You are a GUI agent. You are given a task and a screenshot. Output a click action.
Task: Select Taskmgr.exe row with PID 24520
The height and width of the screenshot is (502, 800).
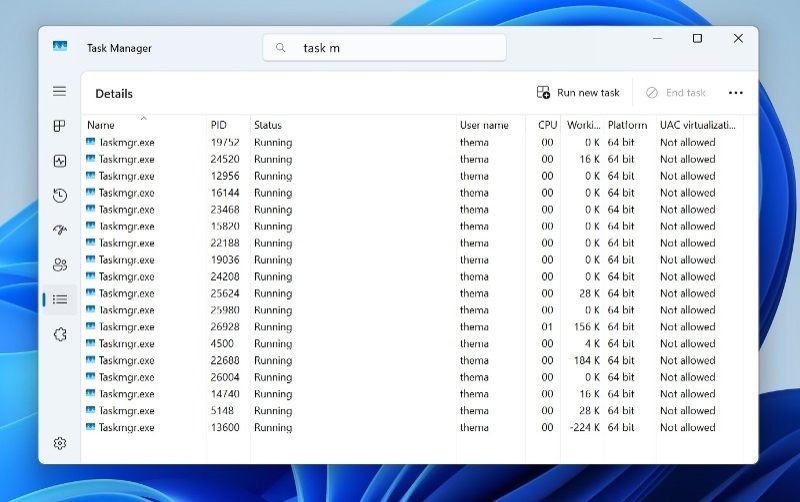(126, 159)
